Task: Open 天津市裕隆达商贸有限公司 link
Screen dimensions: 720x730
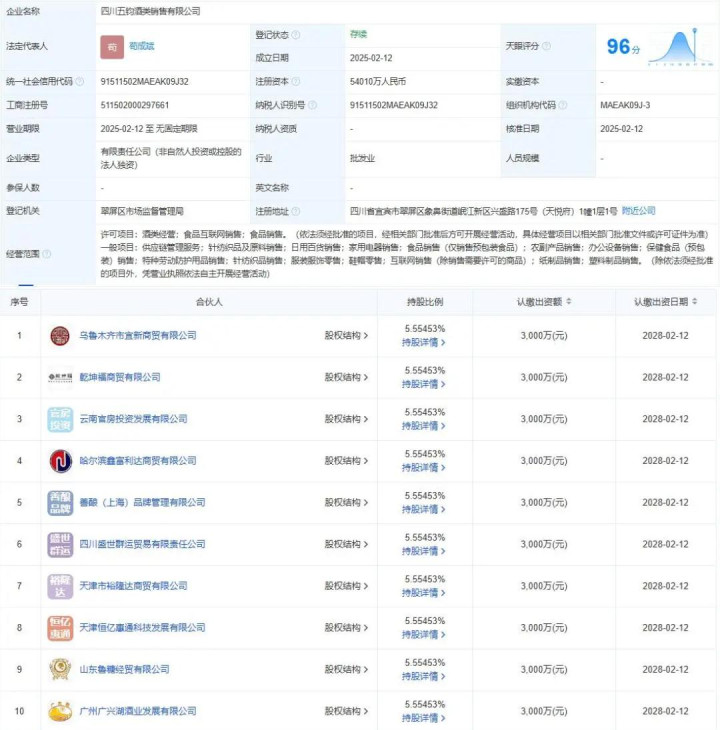Action: pos(134,586)
